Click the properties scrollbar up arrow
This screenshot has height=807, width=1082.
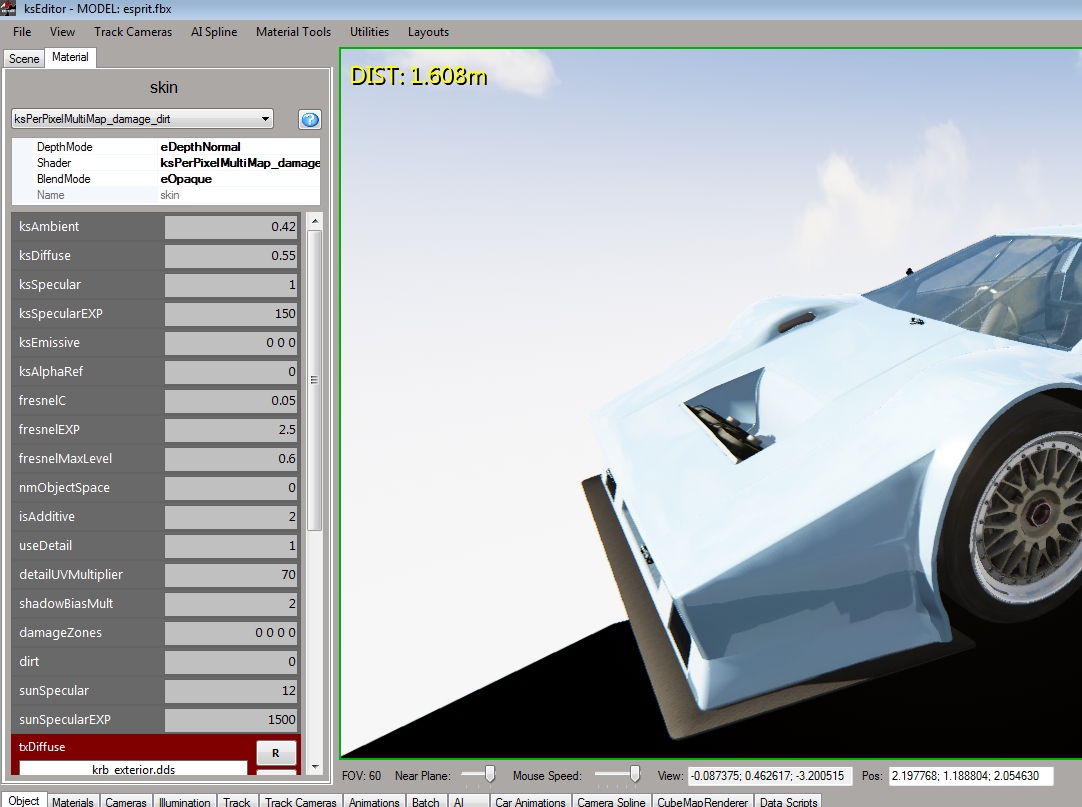(315, 221)
